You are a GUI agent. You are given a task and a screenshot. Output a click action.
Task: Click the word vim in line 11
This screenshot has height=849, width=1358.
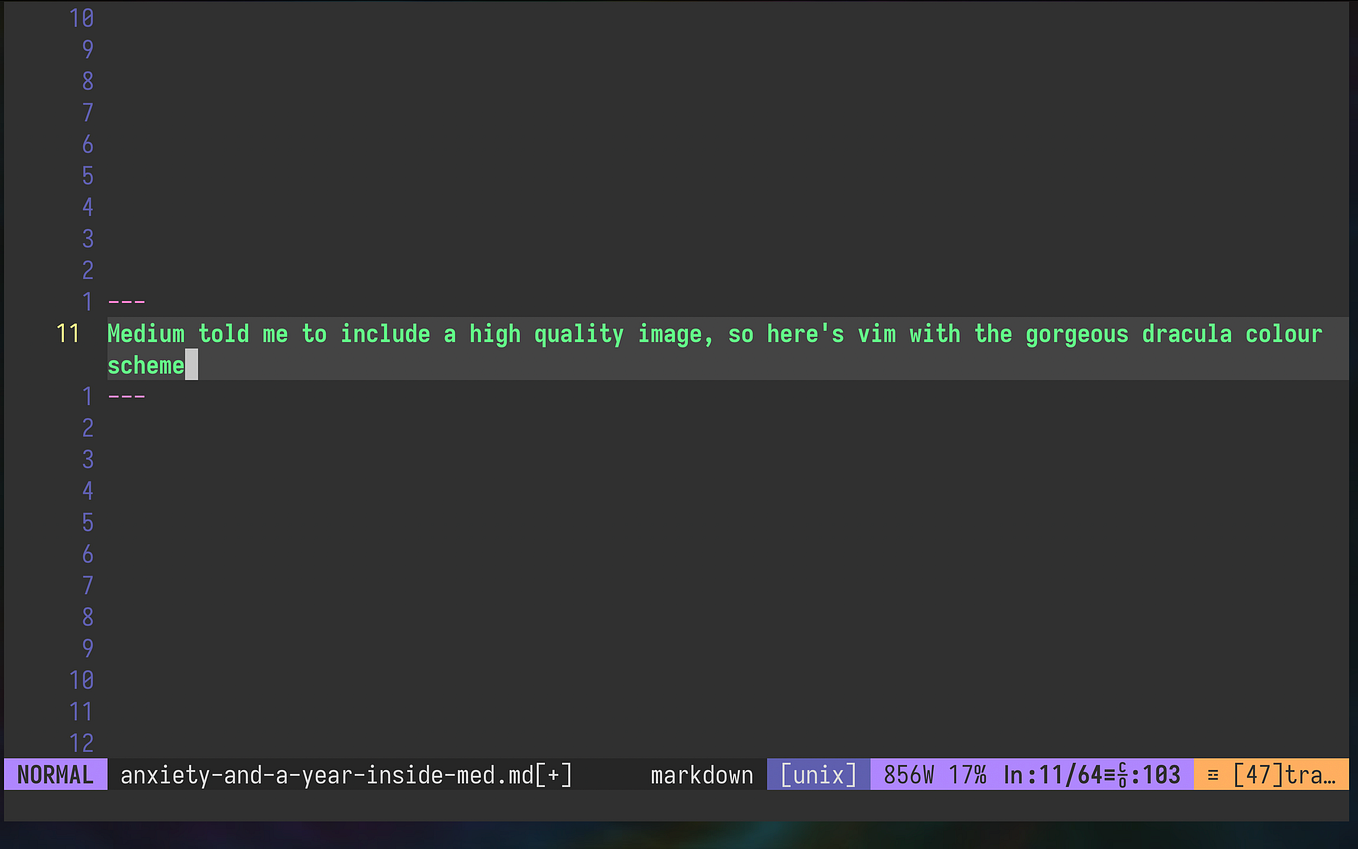(877, 333)
